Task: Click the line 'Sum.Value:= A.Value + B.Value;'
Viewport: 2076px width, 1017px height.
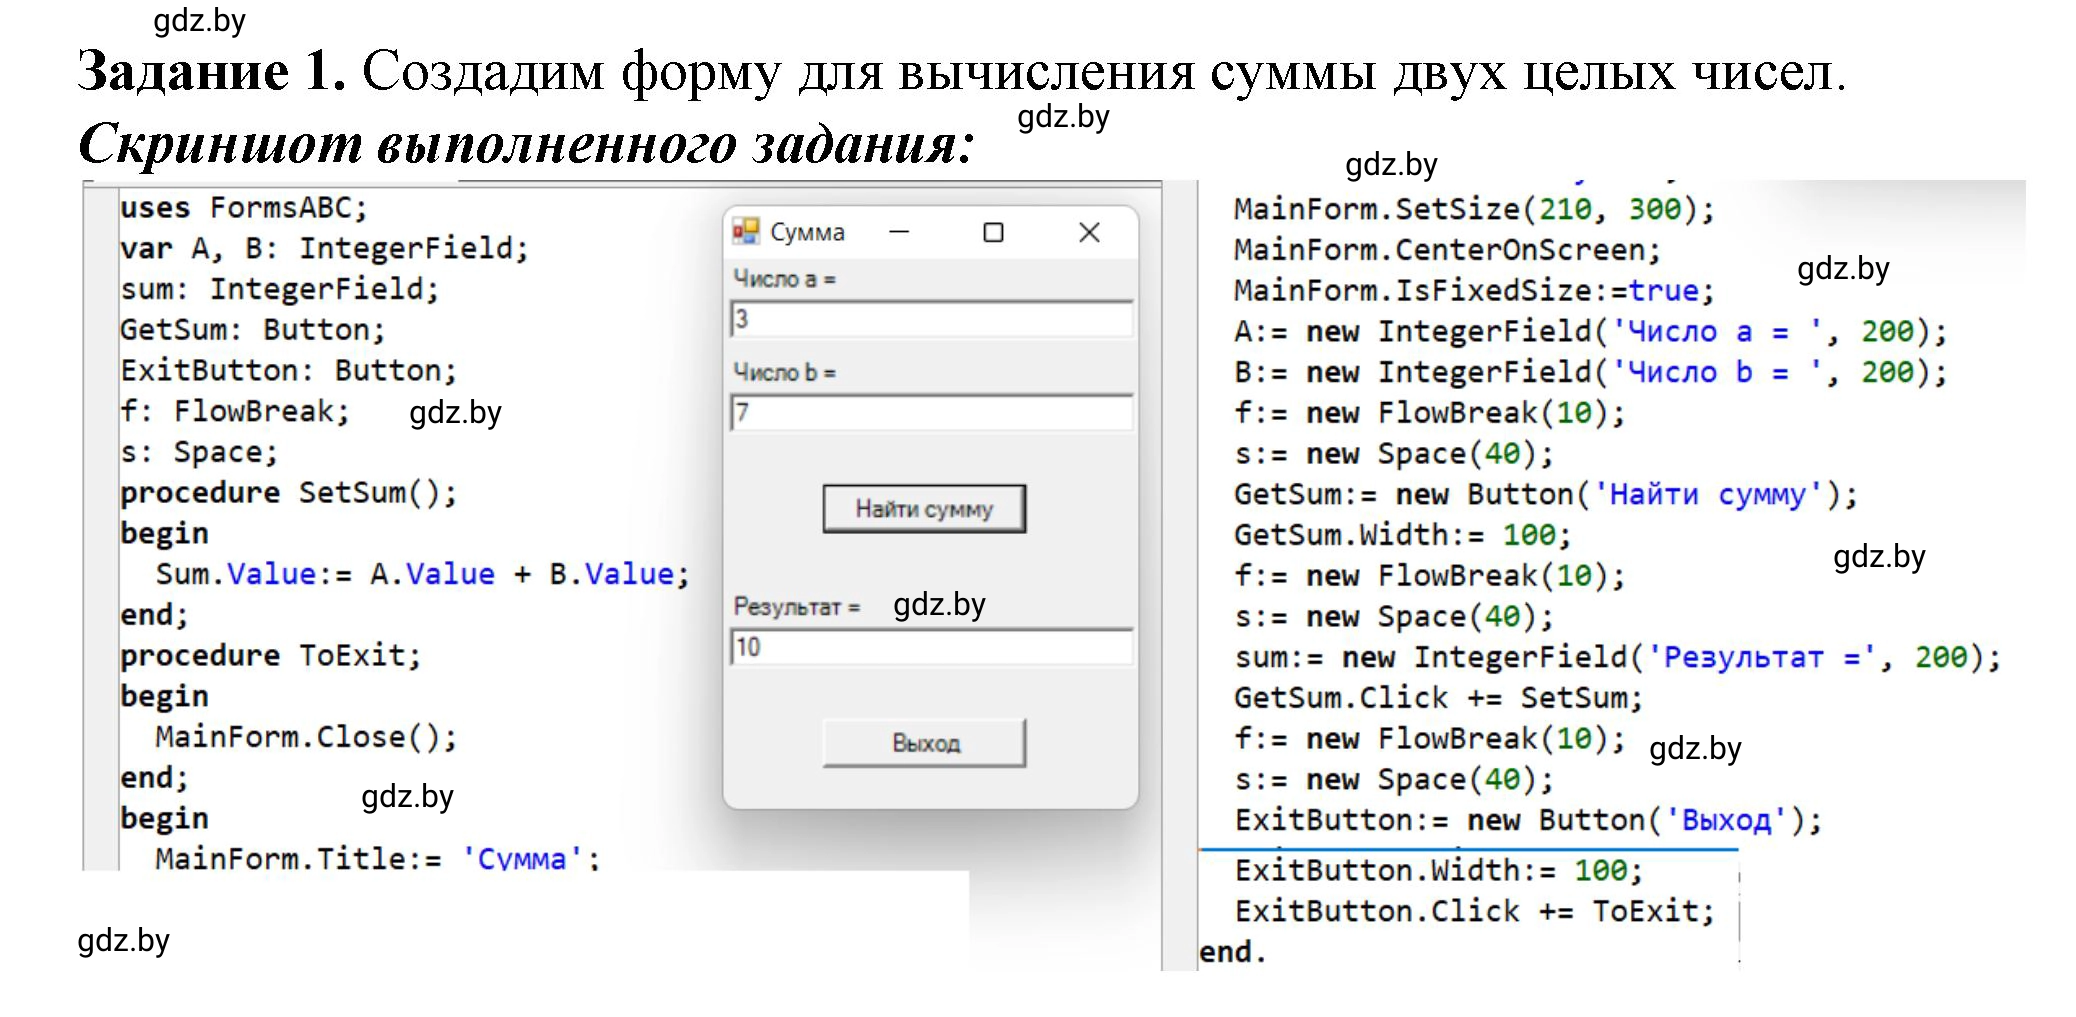Action: point(422,574)
